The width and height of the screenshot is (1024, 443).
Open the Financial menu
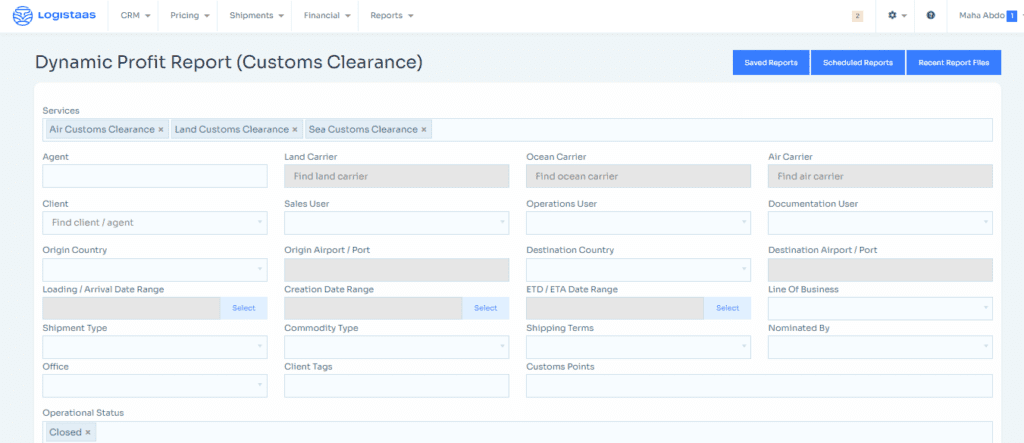click(x=328, y=16)
